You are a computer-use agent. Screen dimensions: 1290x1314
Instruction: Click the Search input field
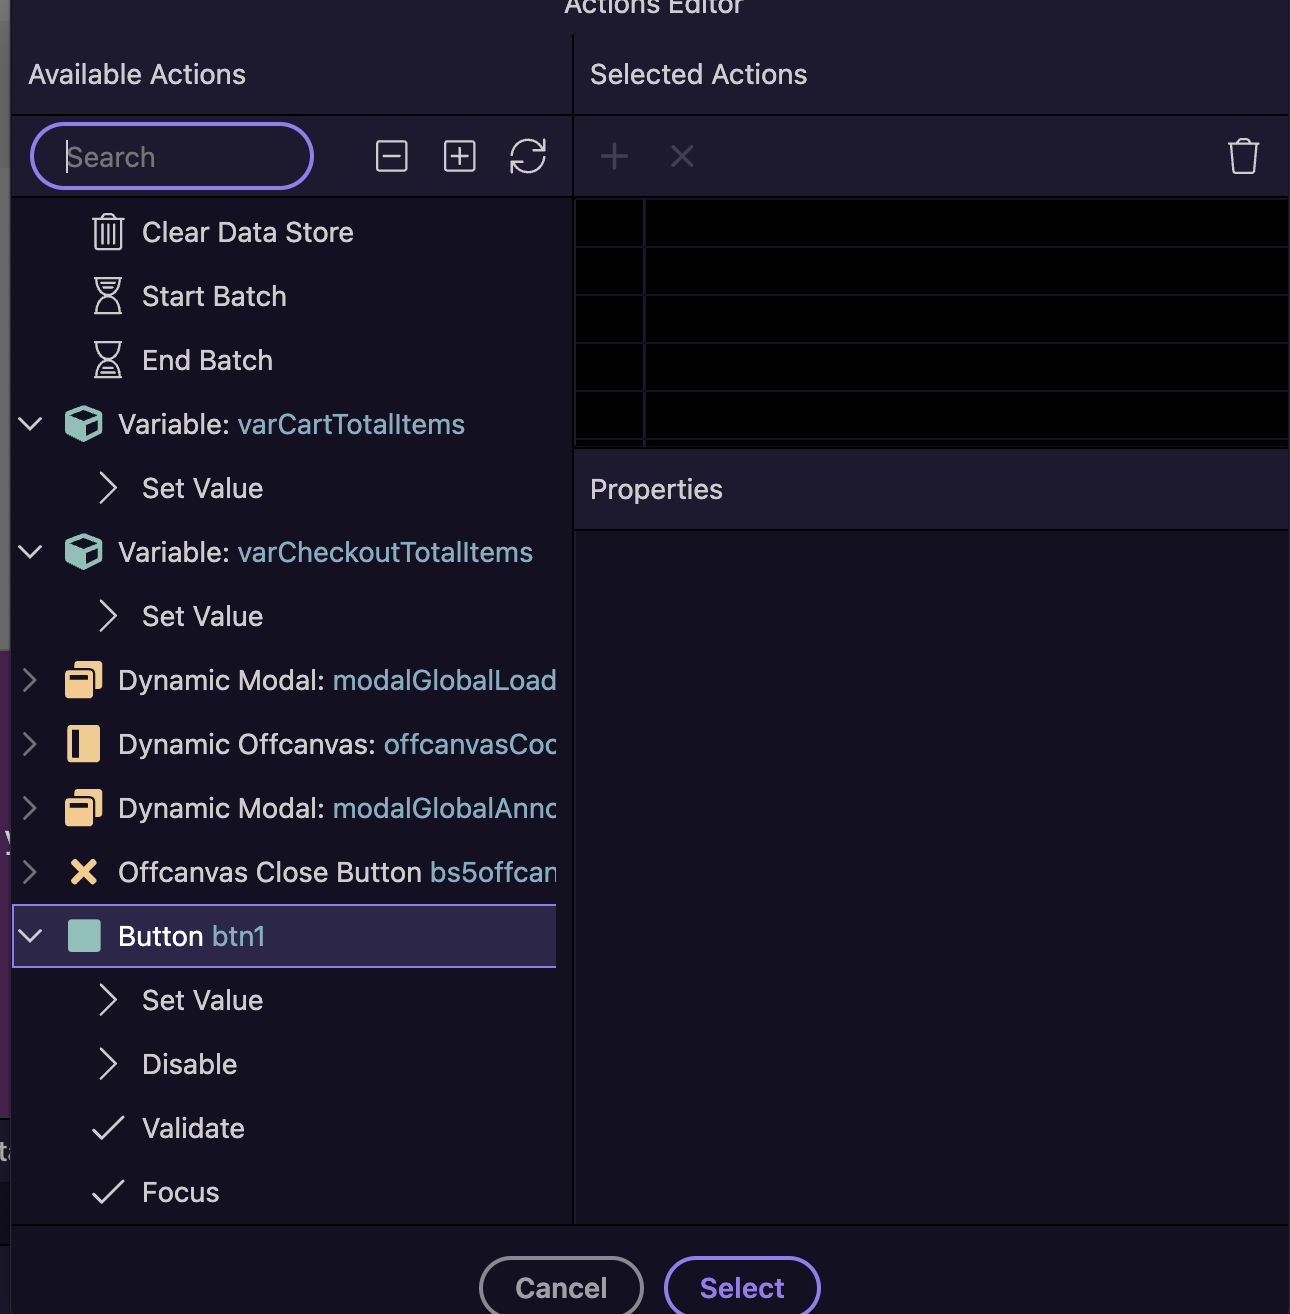[172, 156]
